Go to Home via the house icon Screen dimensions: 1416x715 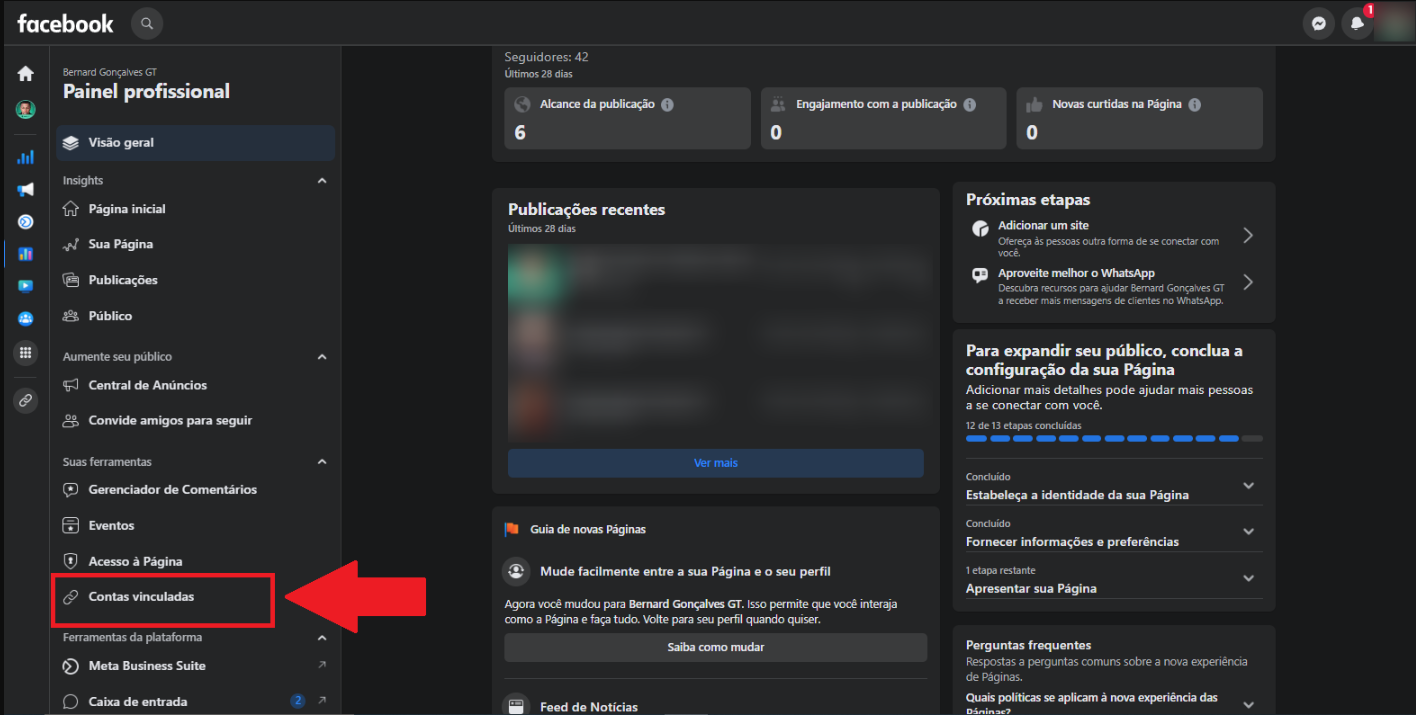tap(26, 74)
